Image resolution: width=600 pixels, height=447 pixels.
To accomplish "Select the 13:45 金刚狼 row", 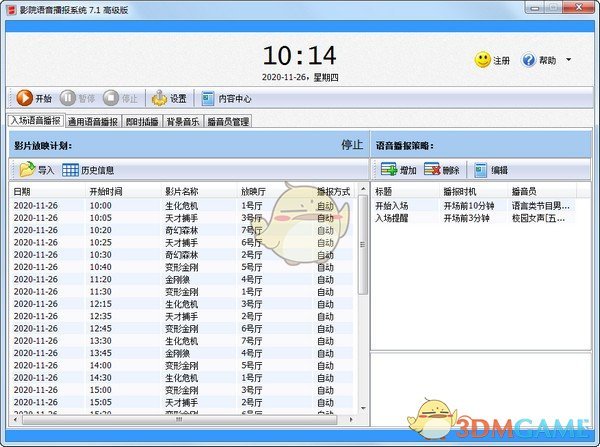I will tap(182, 353).
